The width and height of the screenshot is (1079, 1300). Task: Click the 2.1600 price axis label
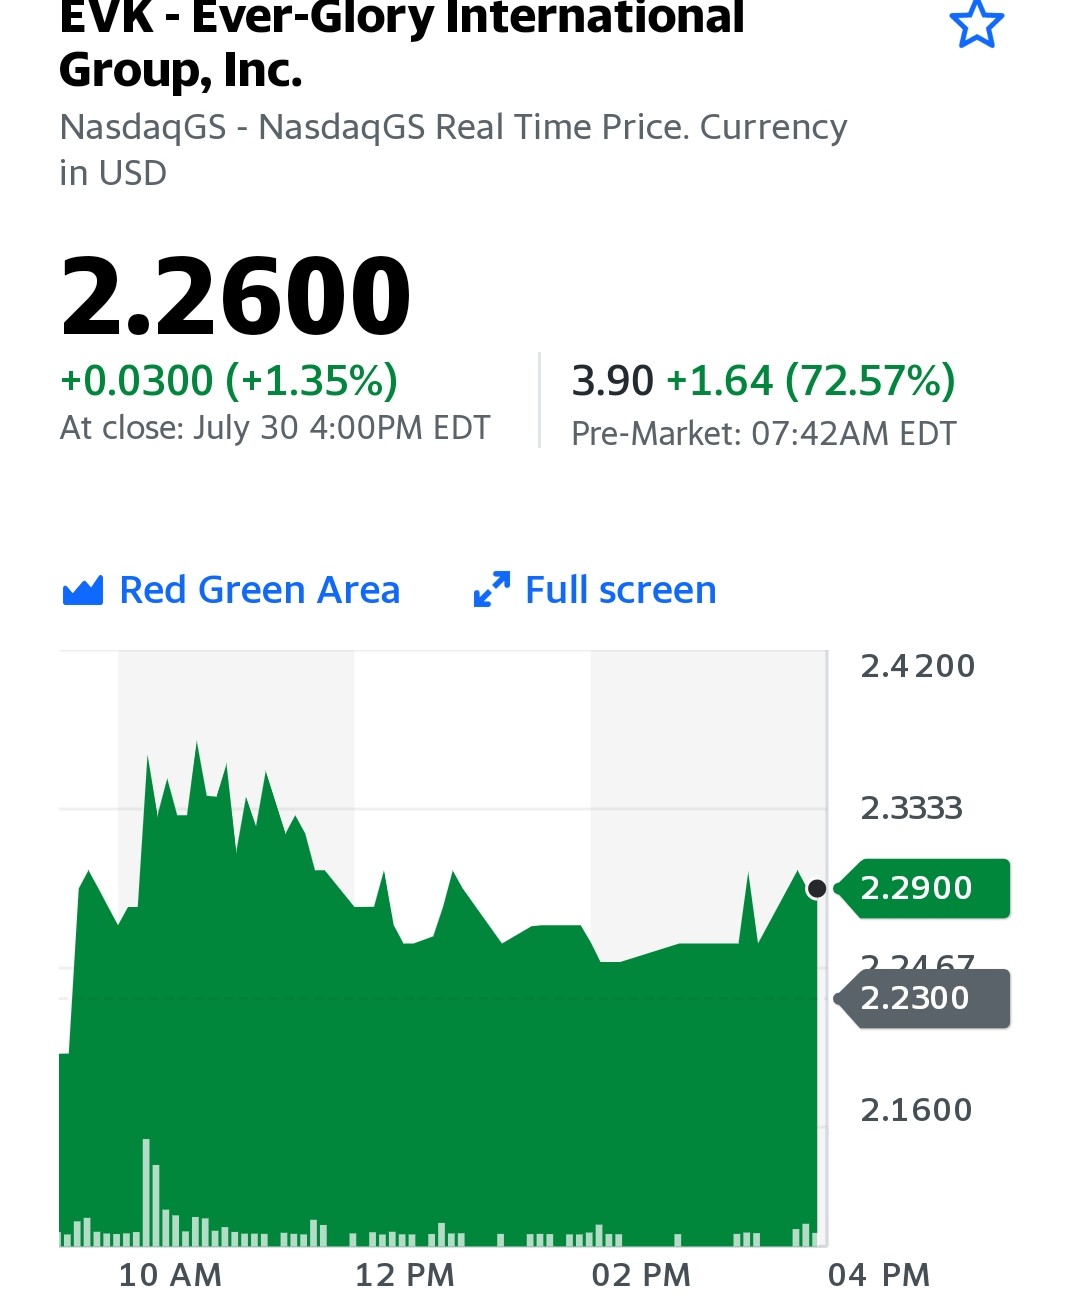coord(916,1110)
